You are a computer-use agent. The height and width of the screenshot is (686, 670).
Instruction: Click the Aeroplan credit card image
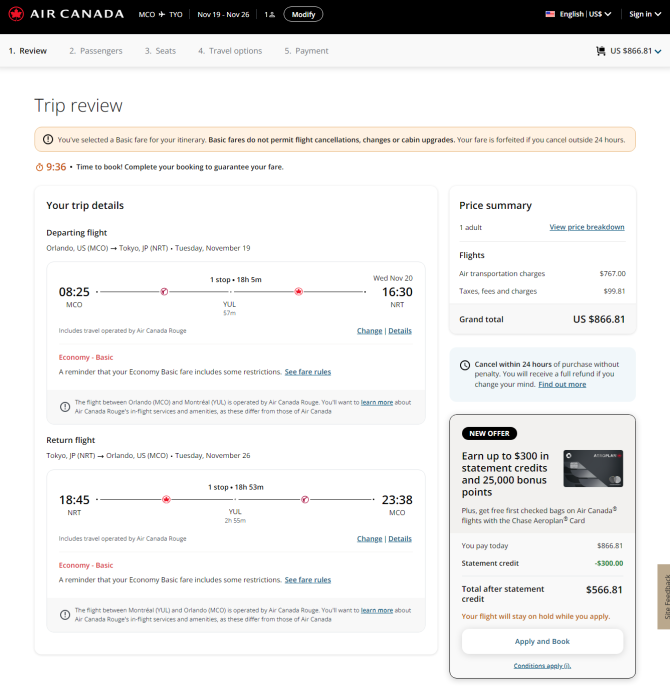[593, 469]
